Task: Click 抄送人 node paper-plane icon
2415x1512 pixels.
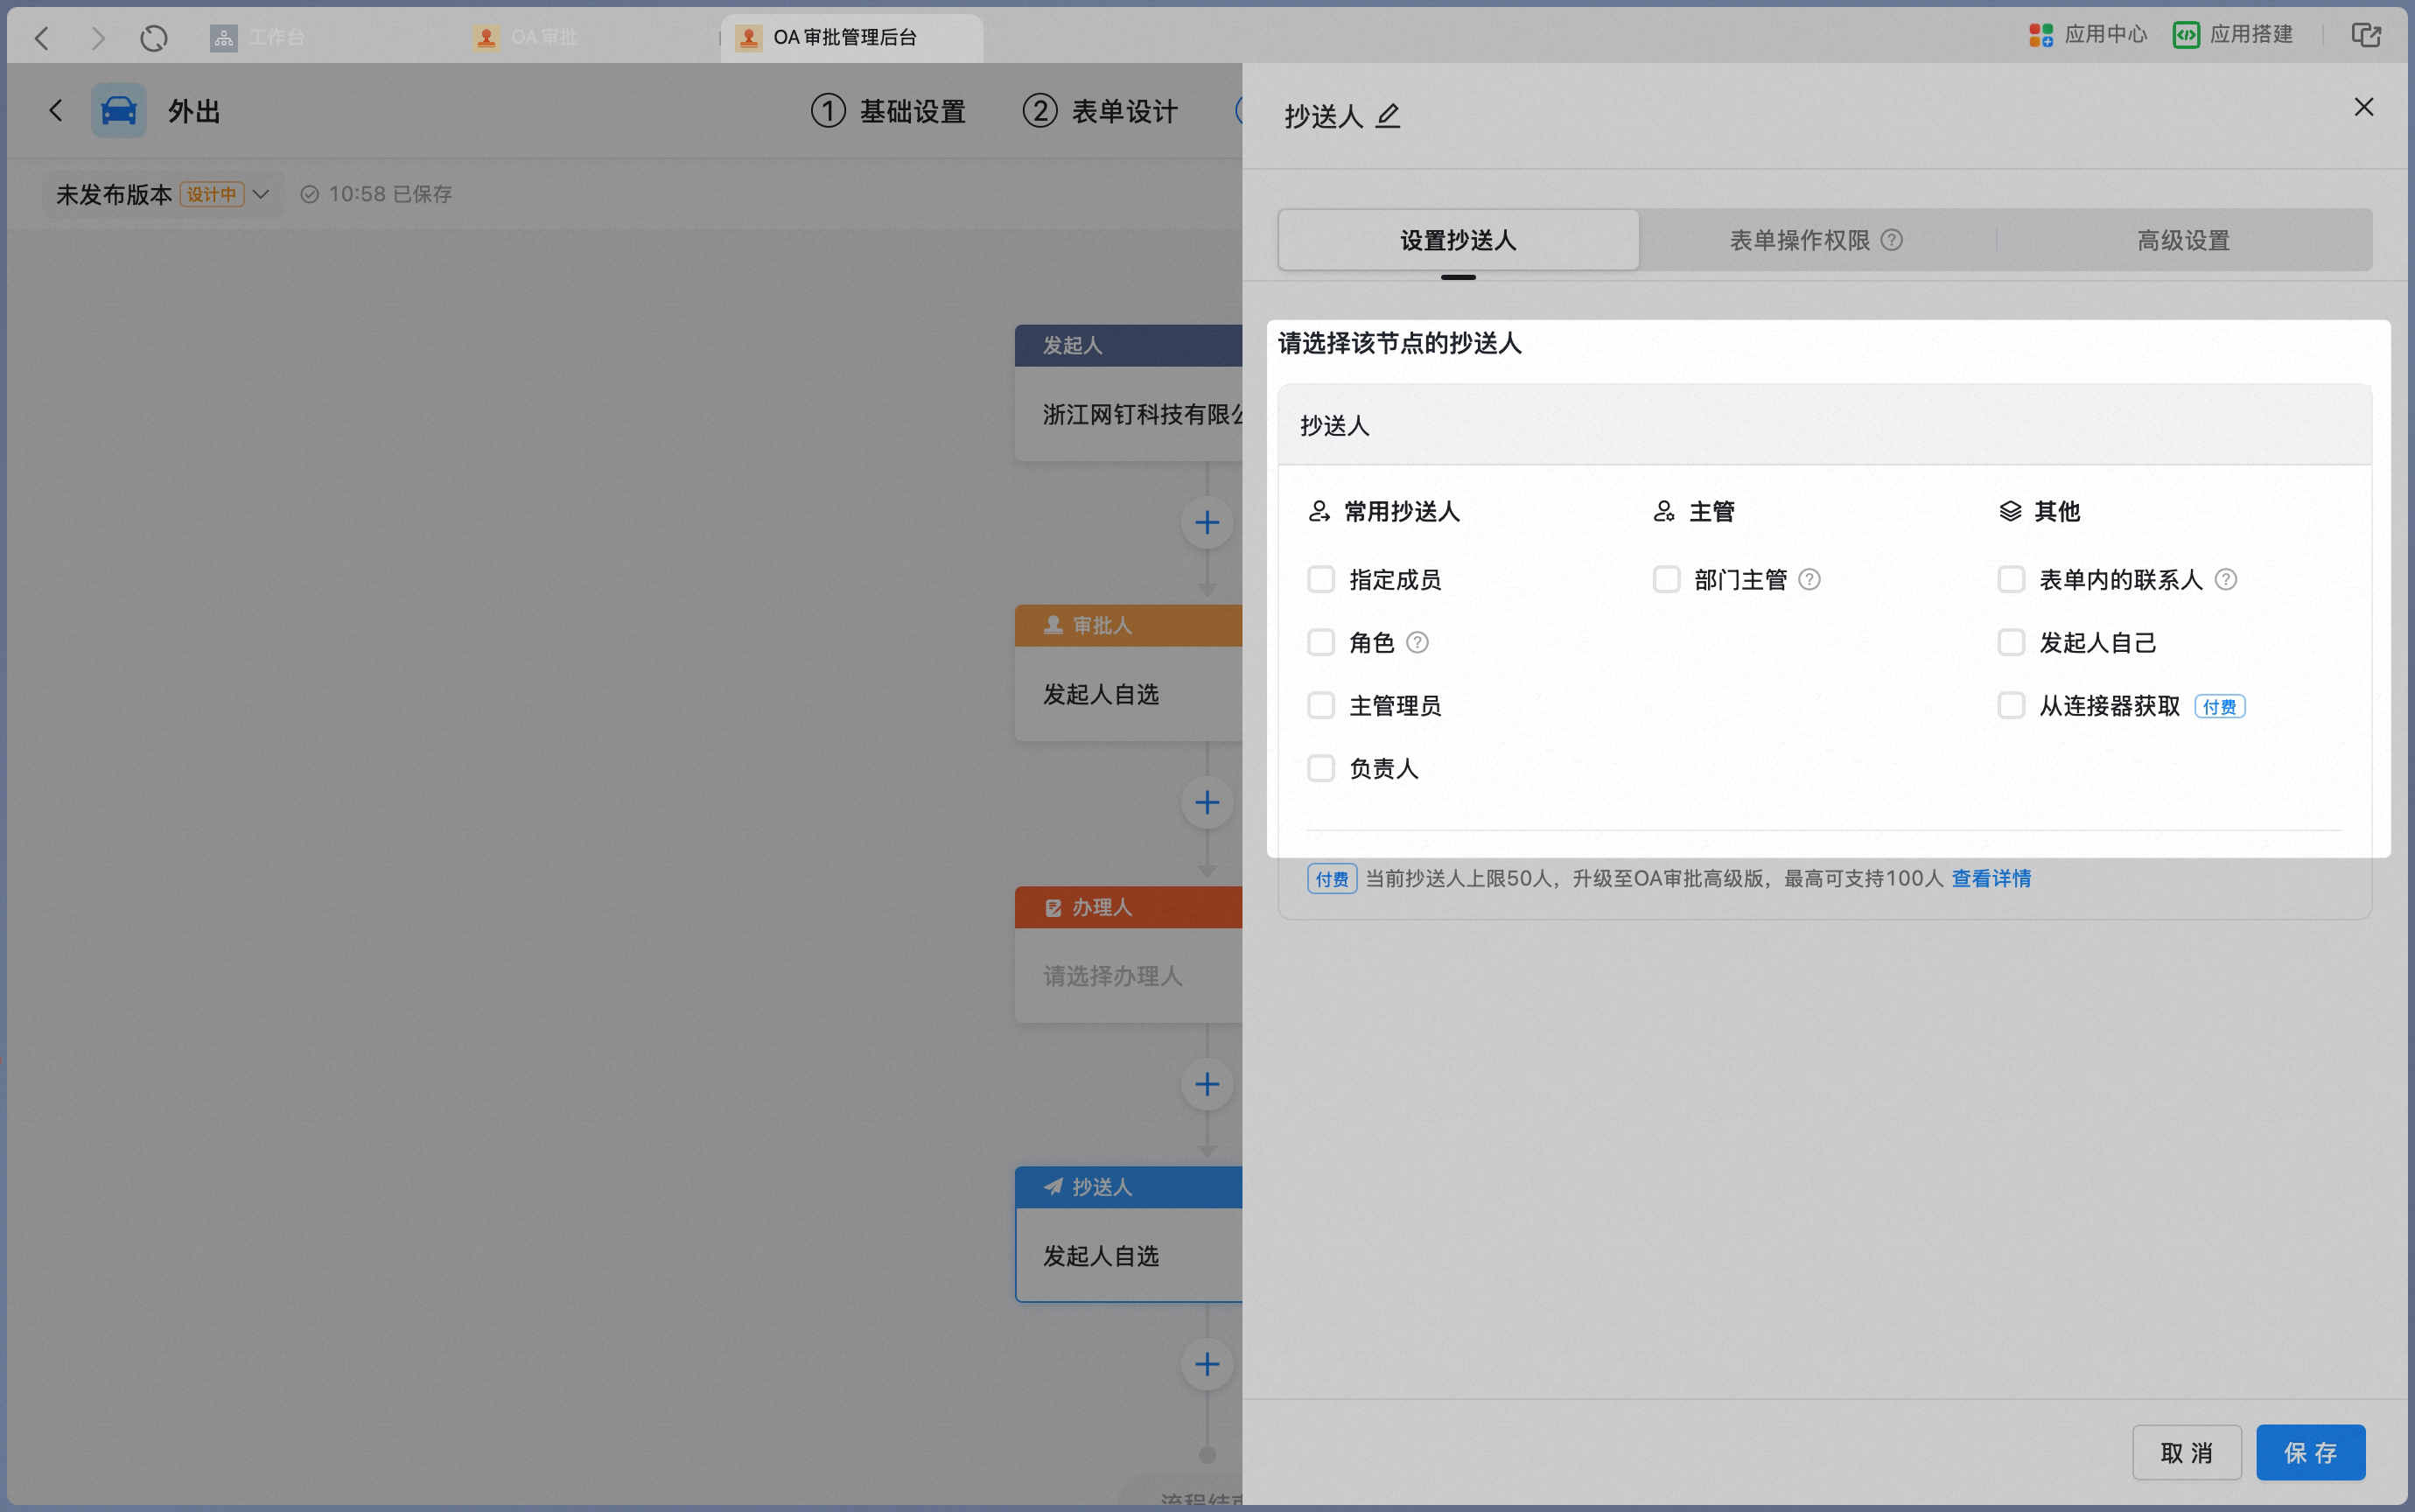Action: 1053,1187
